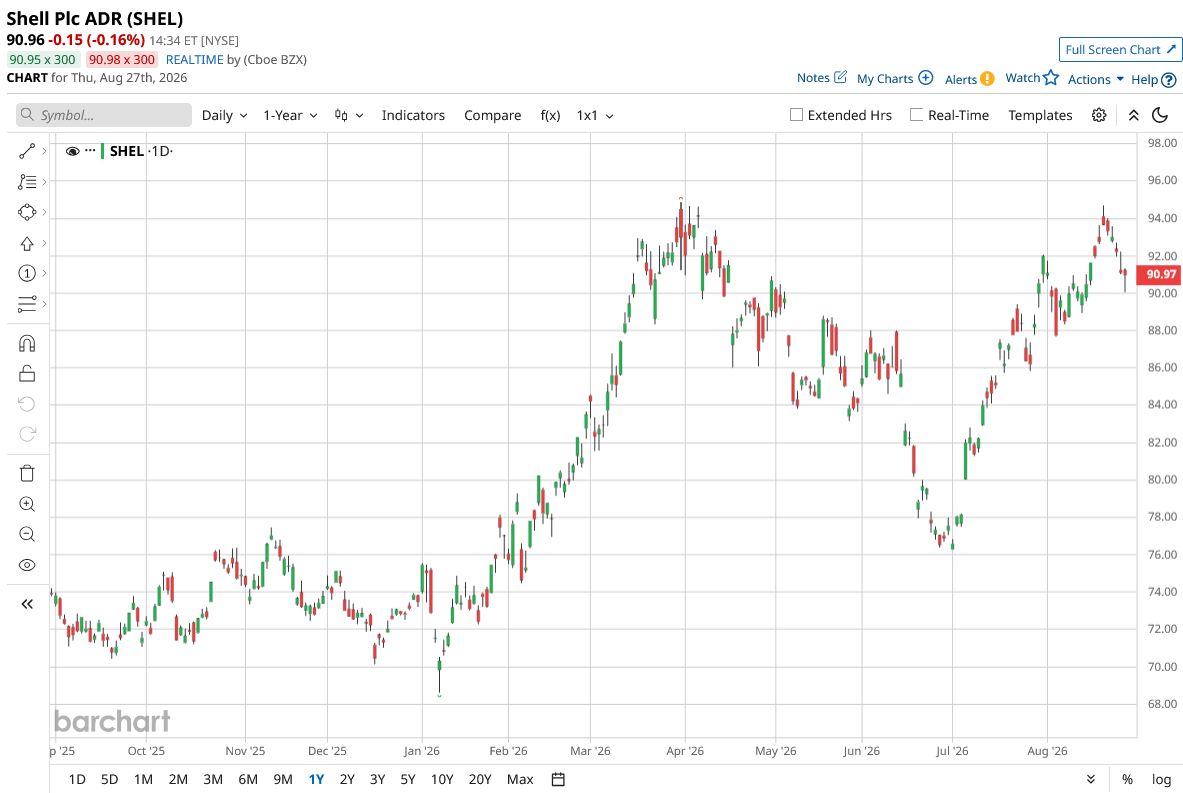Viewport: 1183px width, 793px height.
Task: Select the 5Y time range
Action: (x=408, y=779)
